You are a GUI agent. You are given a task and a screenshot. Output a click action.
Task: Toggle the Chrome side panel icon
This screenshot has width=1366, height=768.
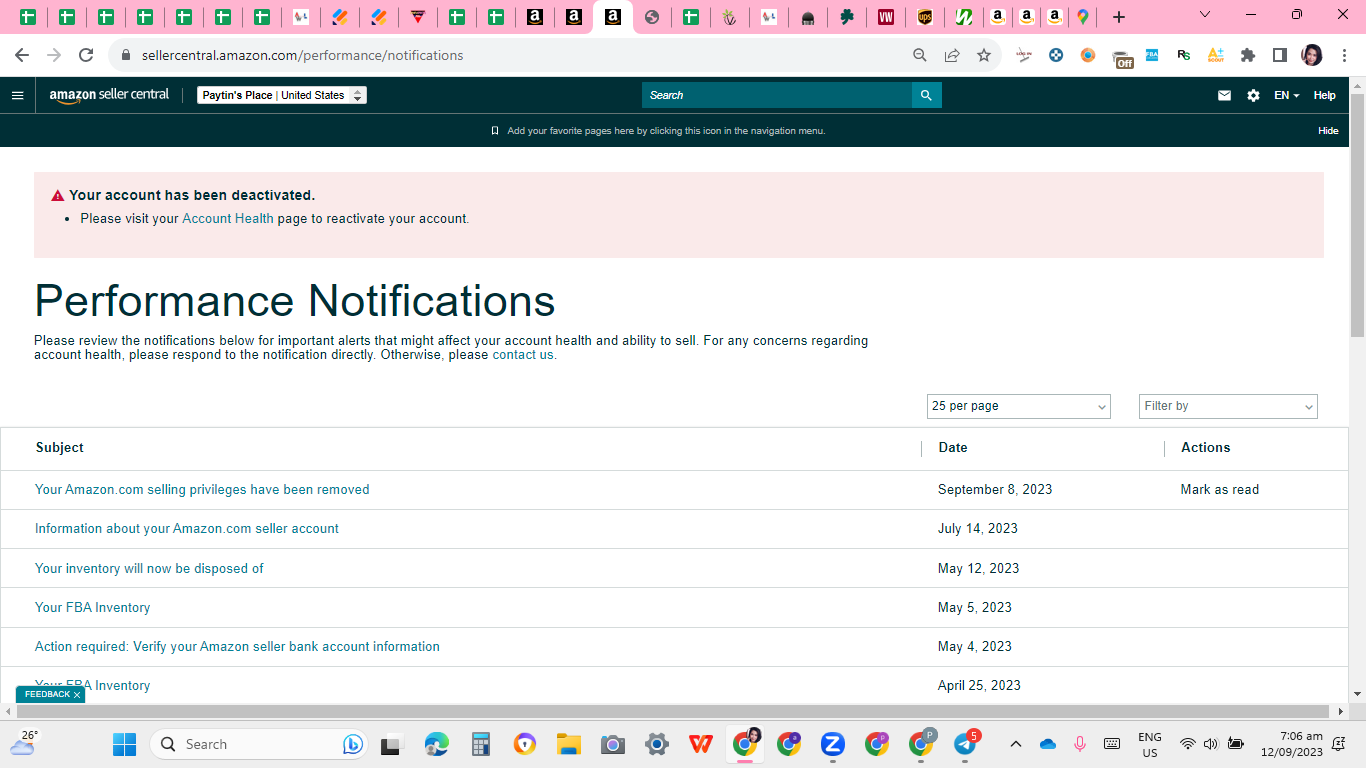(1280, 55)
